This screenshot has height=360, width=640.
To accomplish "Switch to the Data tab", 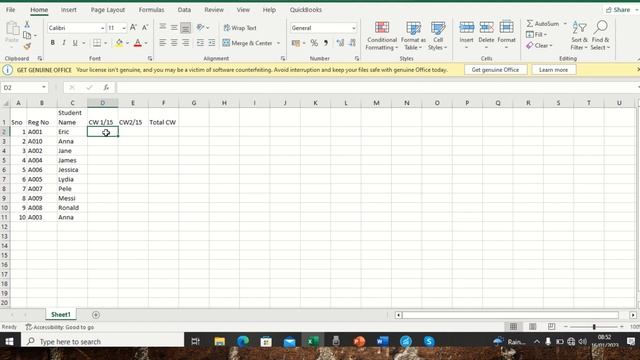I will (x=184, y=10).
